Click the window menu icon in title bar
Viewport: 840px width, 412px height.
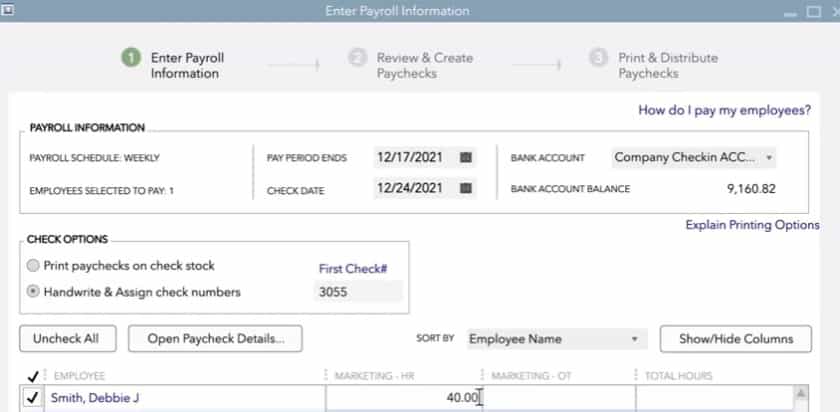coord(8,10)
